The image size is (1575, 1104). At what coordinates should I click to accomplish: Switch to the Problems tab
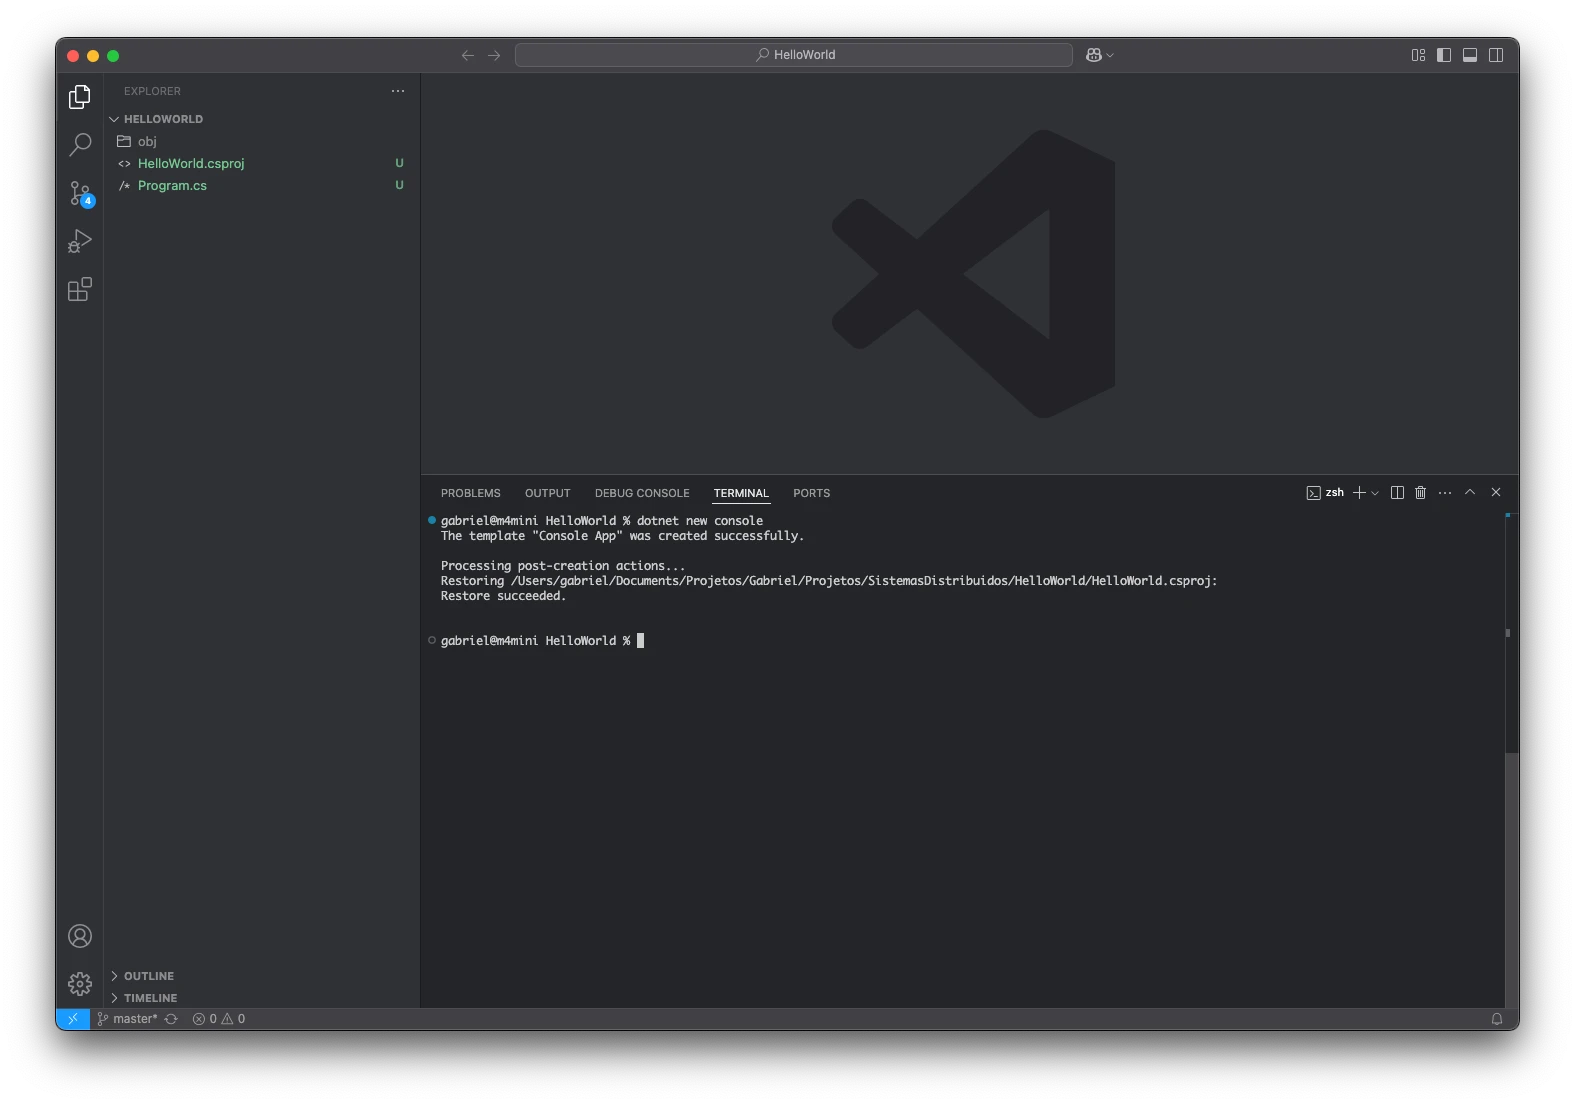click(x=470, y=493)
